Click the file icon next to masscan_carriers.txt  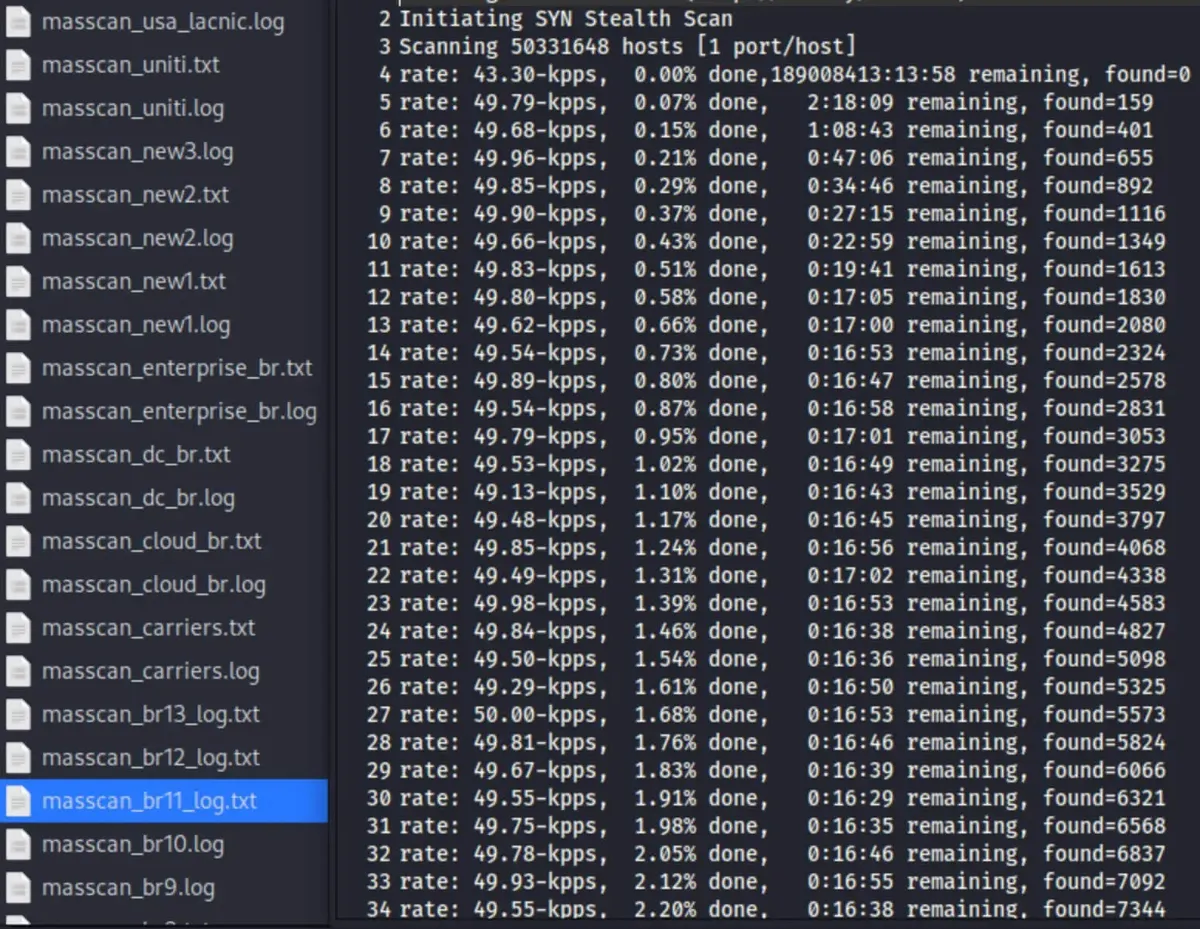[19, 628]
